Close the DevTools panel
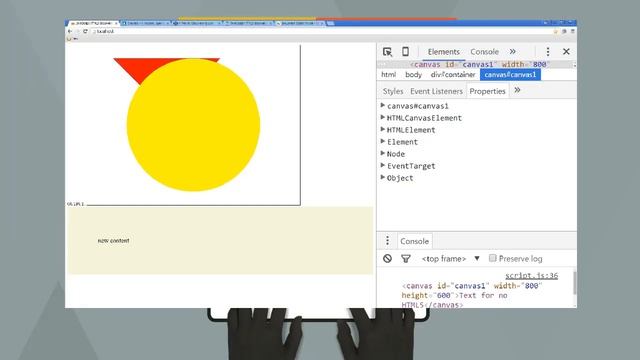The width and height of the screenshot is (640, 360). [x=566, y=51]
